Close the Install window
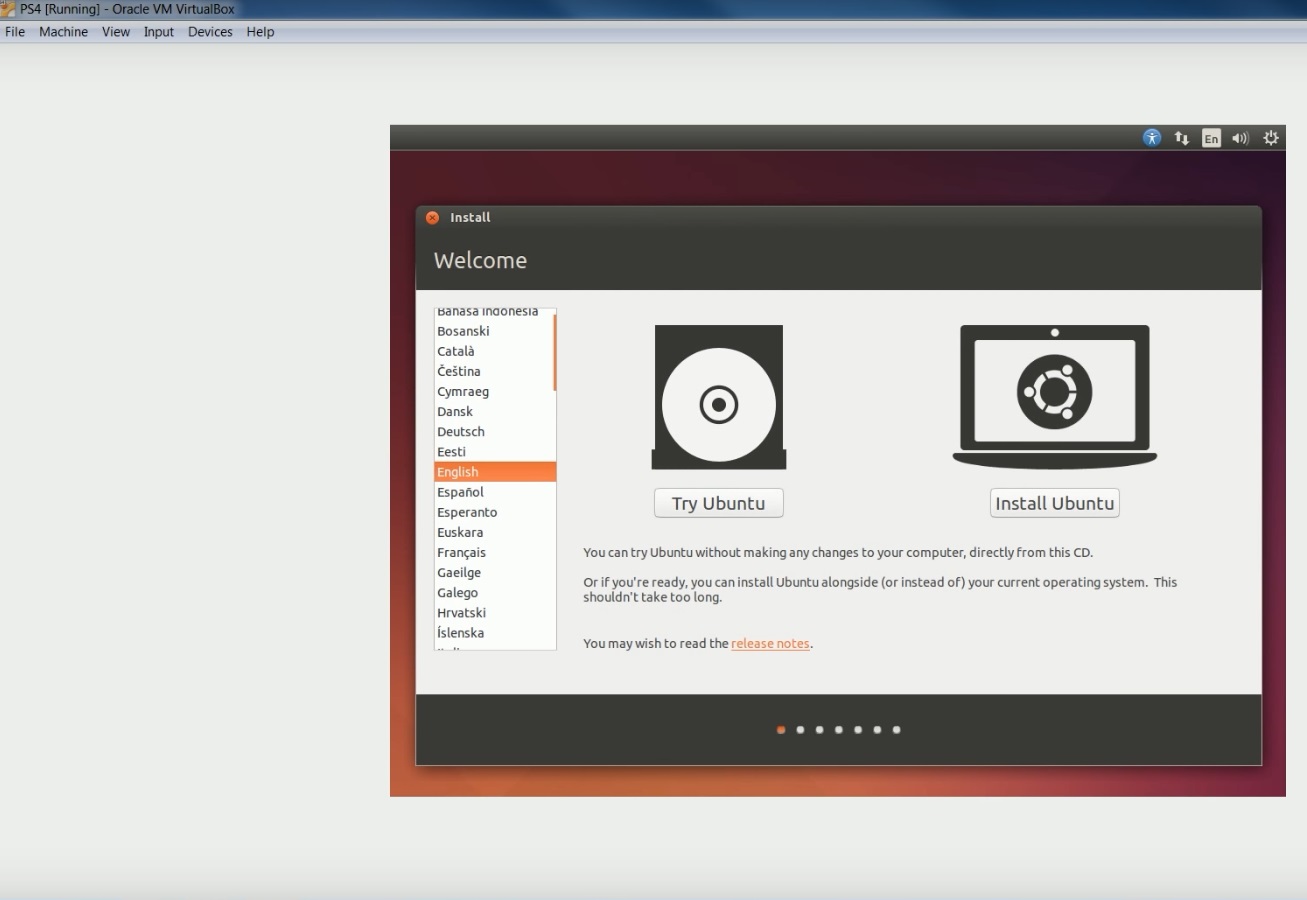1307x900 pixels. (x=432, y=217)
